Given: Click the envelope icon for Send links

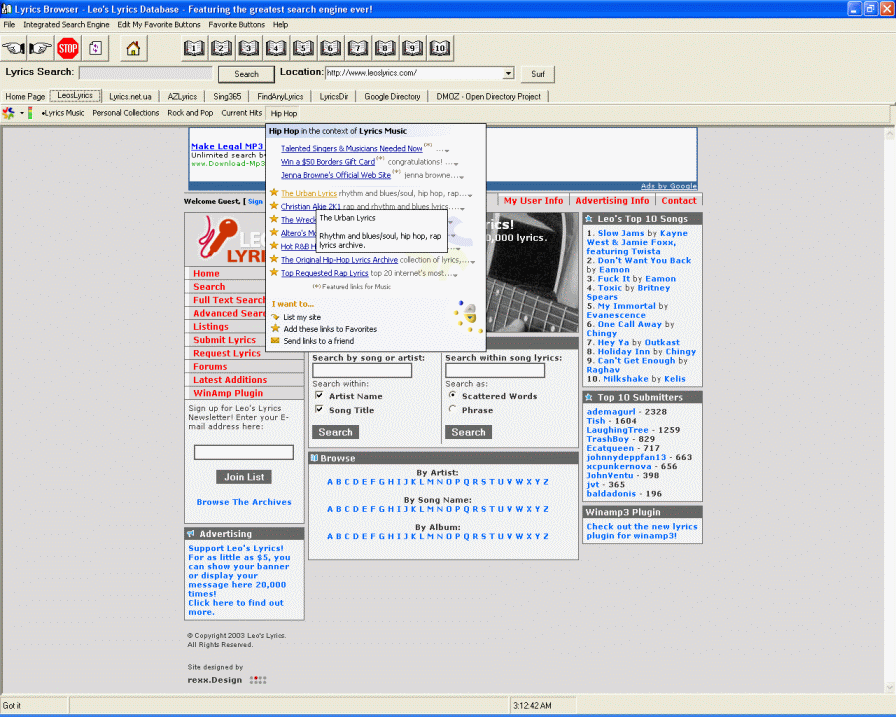Looking at the screenshot, I should click(x=275, y=341).
